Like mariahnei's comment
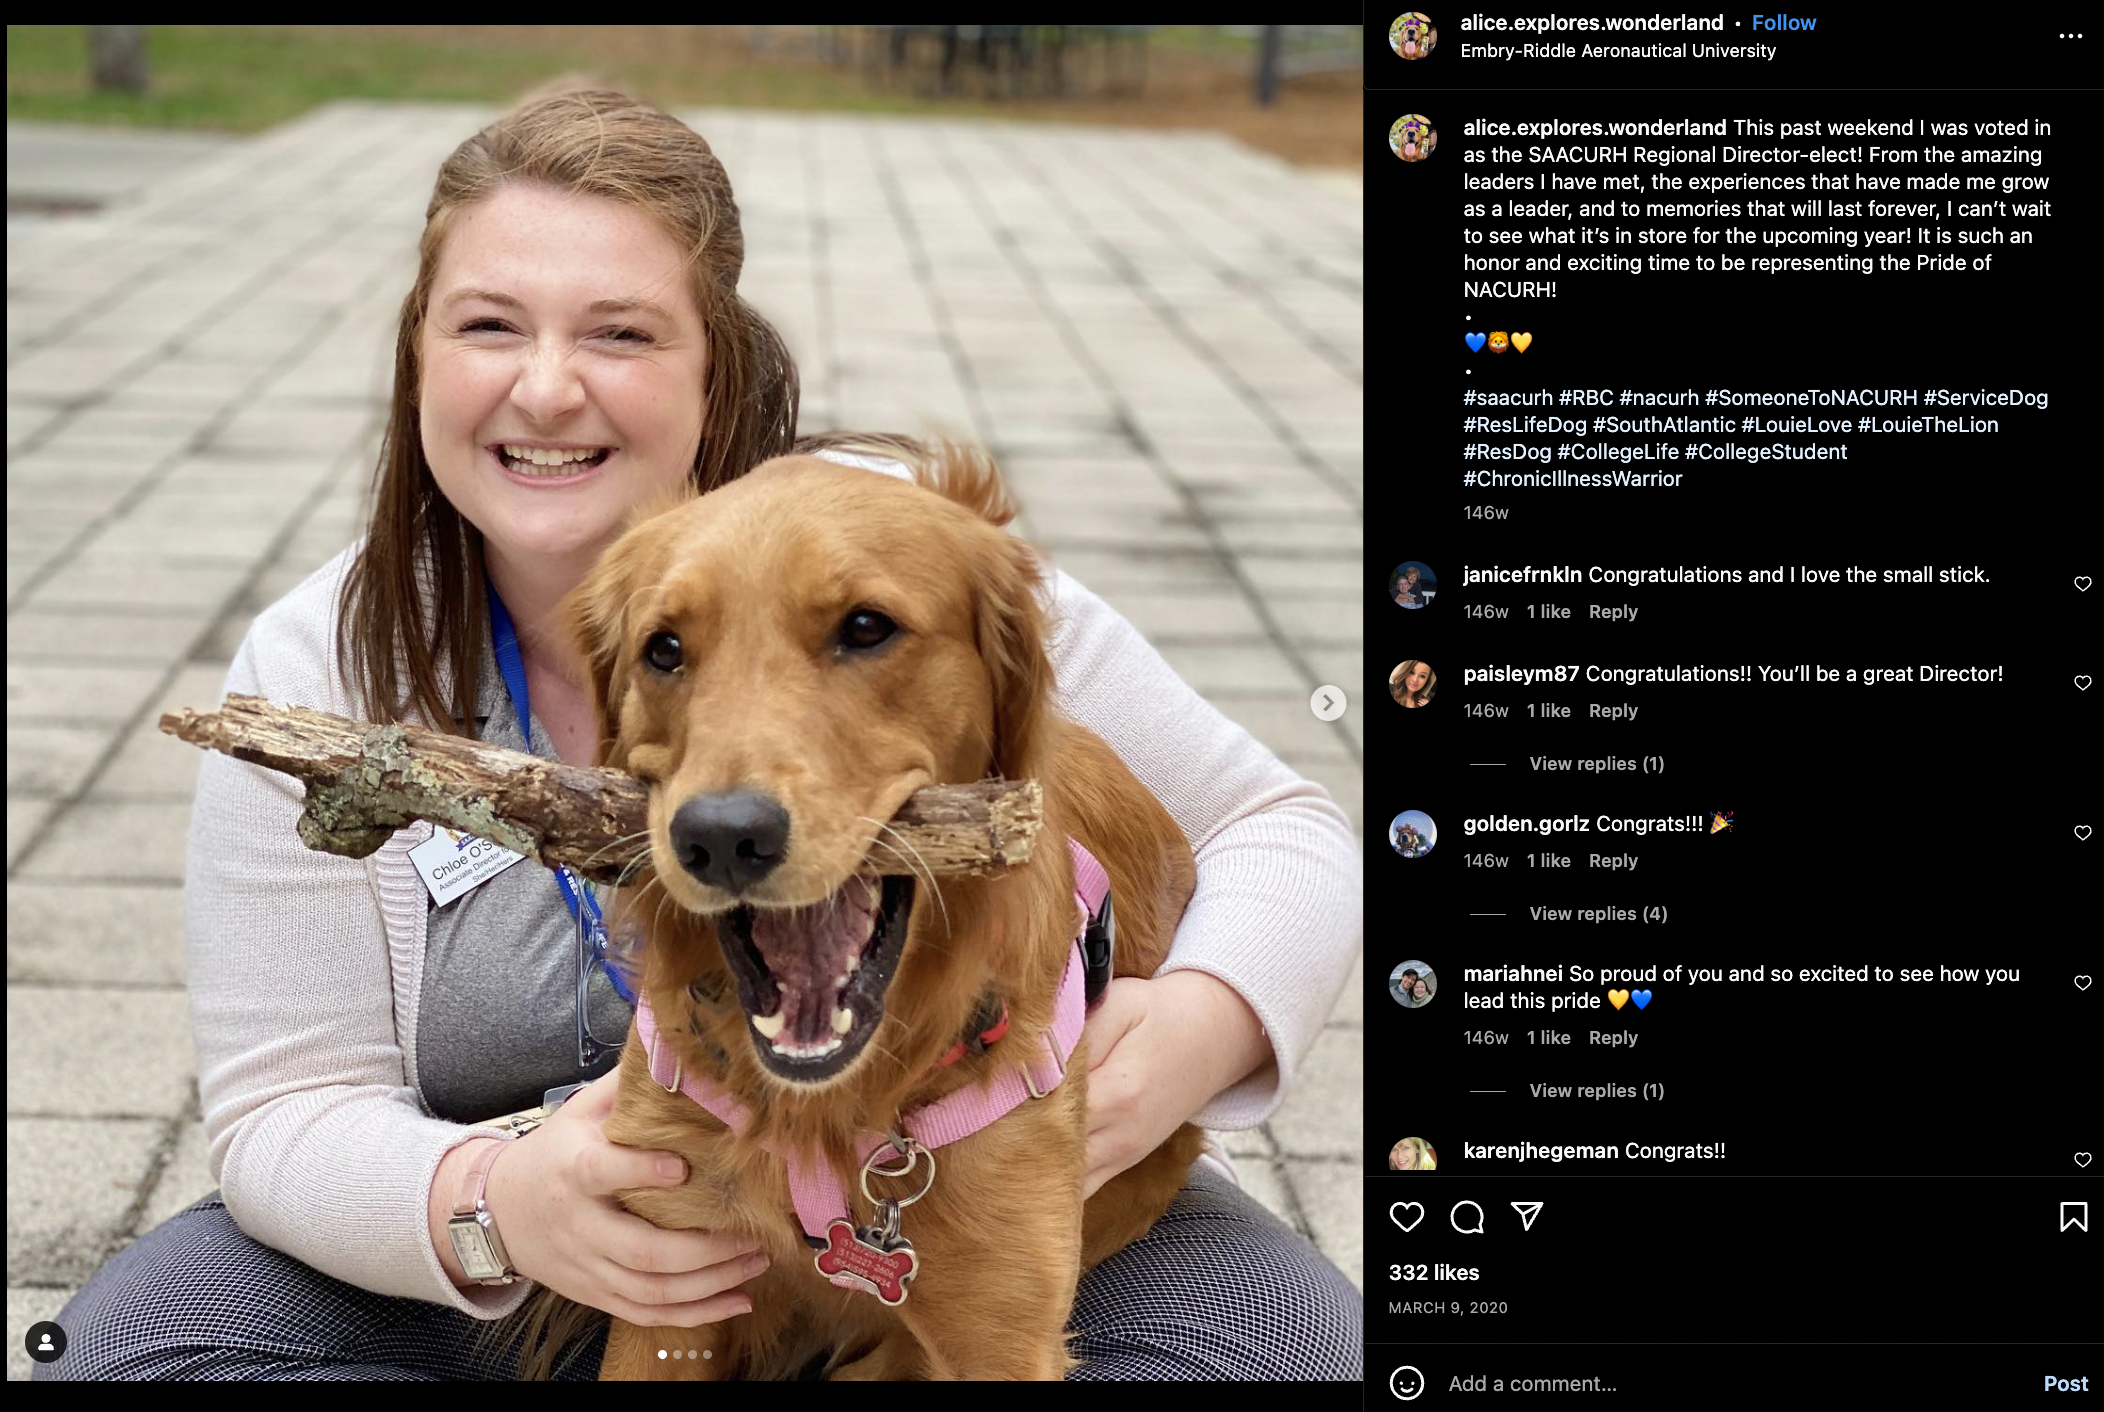 pyautogui.click(x=2083, y=983)
